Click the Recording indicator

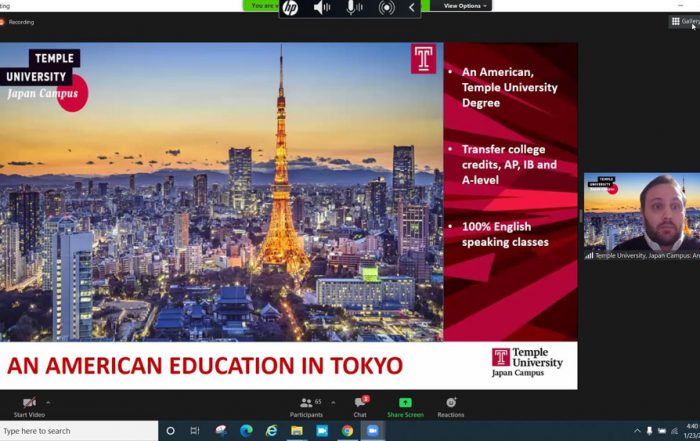pos(17,22)
